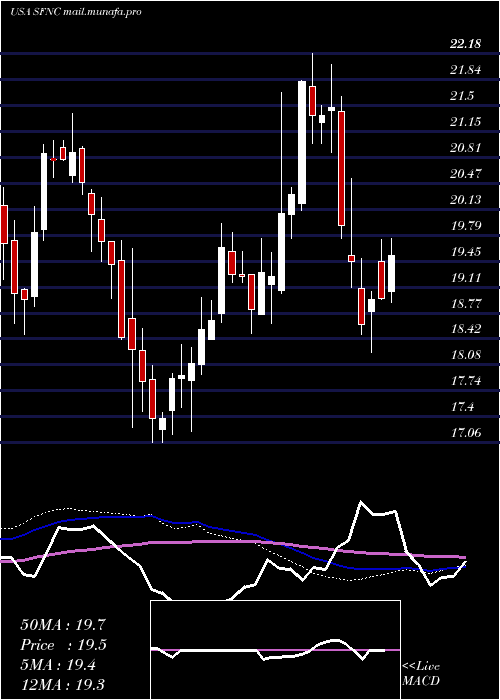Click the 17.74 price level label

pos(466,381)
